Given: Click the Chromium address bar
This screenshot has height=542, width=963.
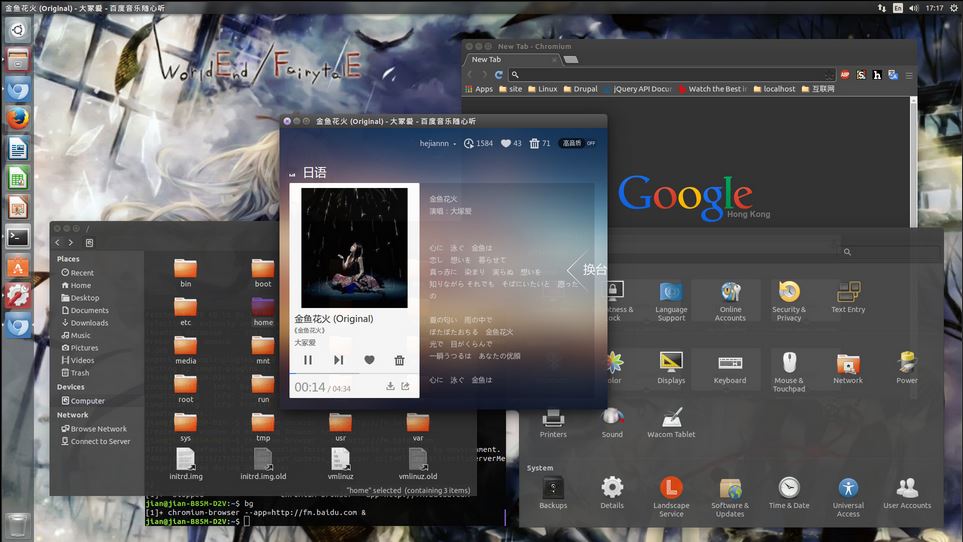Looking at the screenshot, I should tap(673, 75).
